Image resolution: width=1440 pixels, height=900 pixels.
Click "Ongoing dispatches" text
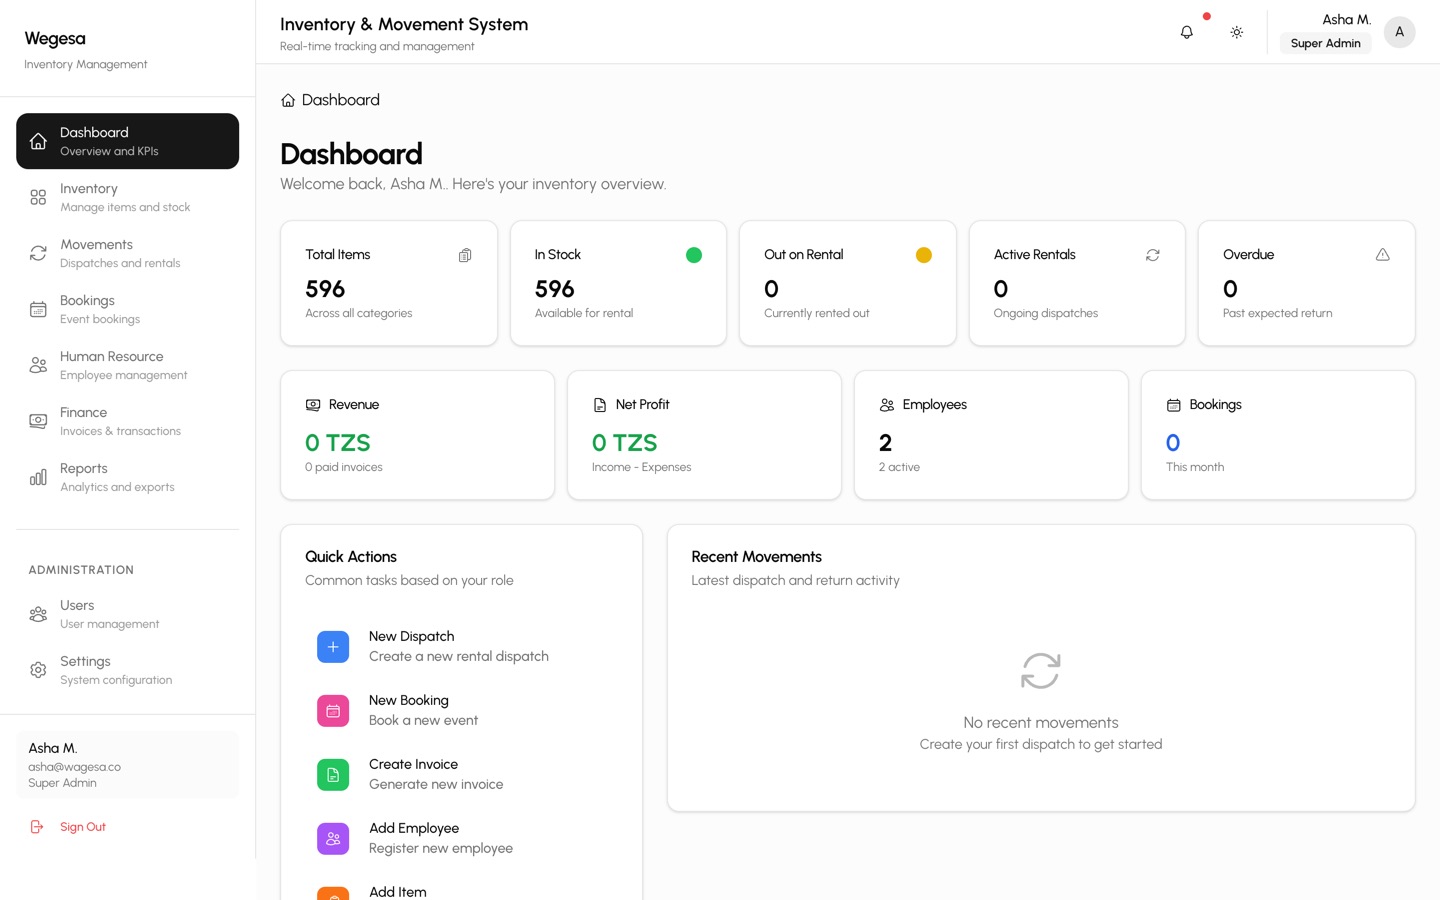tap(1045, 313)
